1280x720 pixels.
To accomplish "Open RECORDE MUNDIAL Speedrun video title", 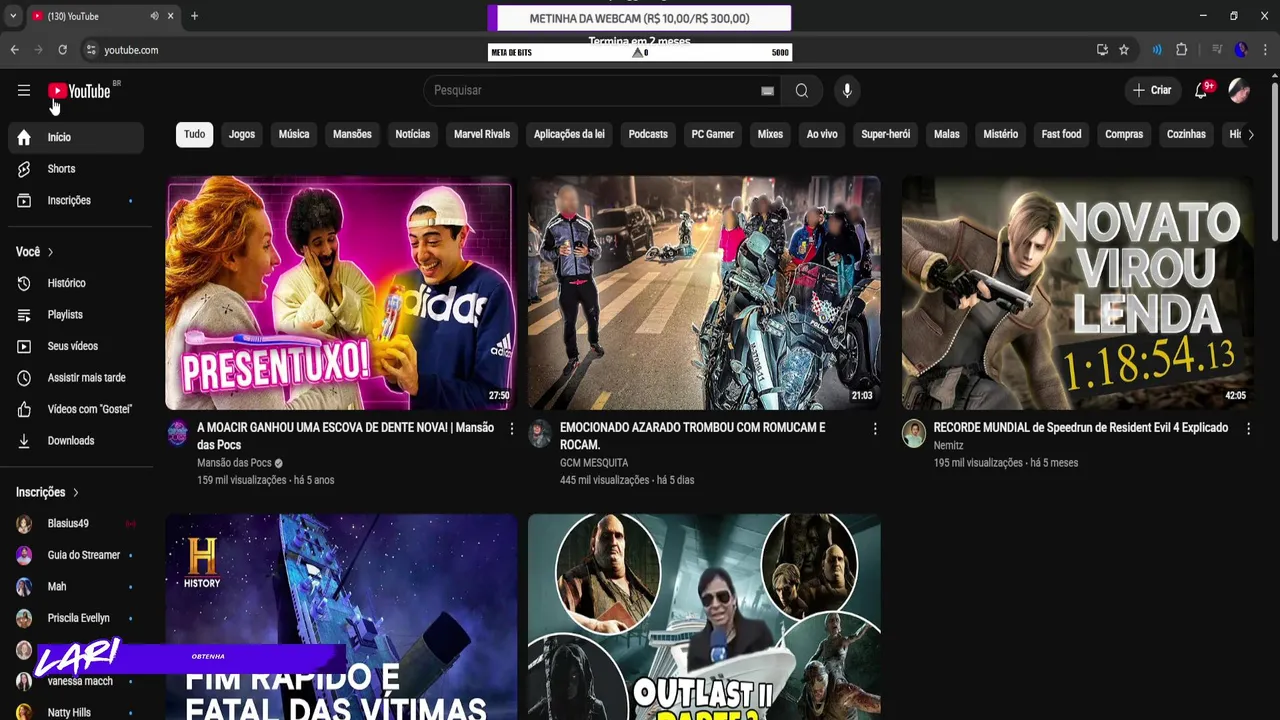I will [1080, 428].
